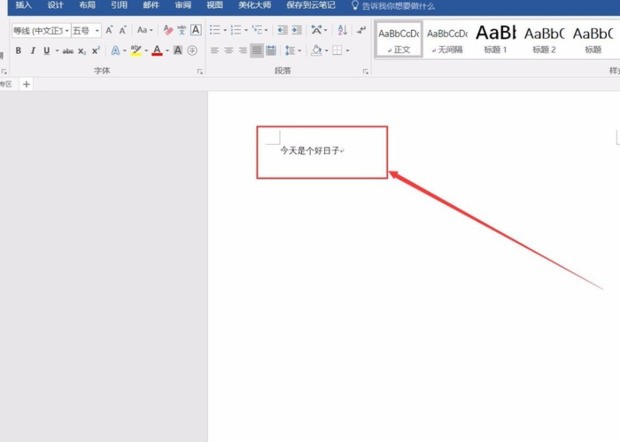Show paragraph marks icon
The width and height of the screenshot is (620, 442).
(361, 30)
